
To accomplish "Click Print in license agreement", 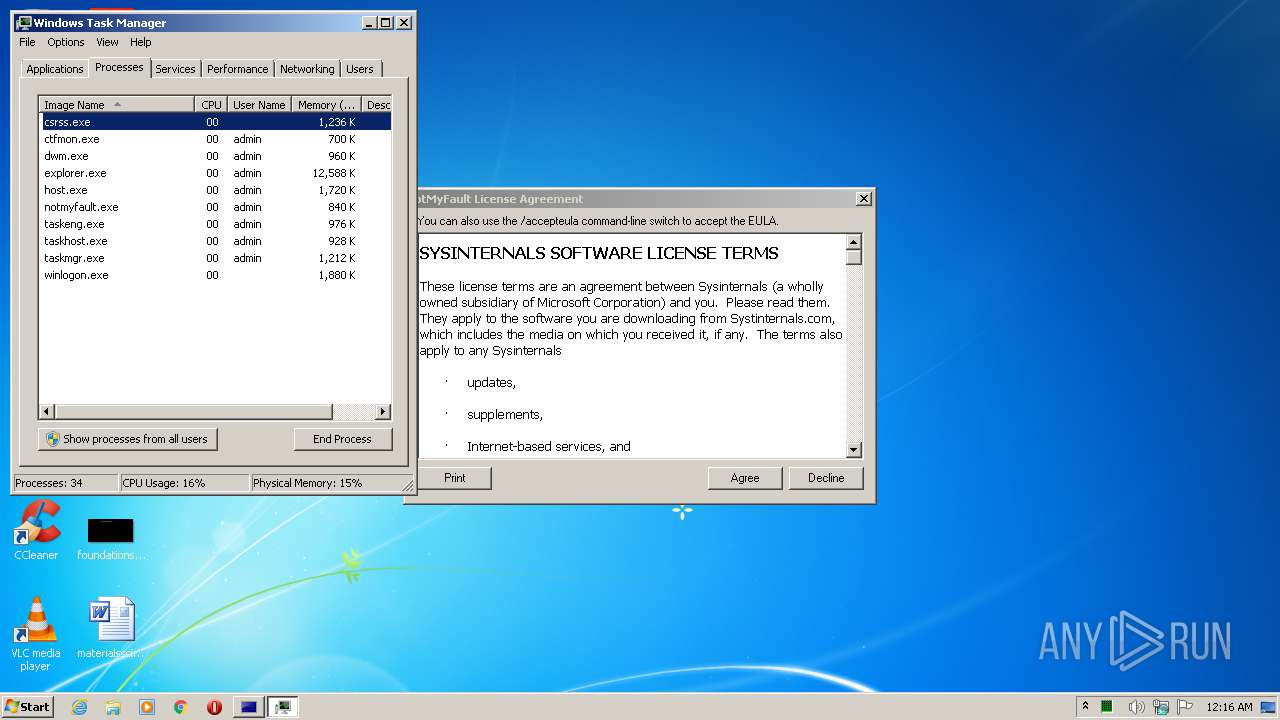I will (x=454, y=478).
